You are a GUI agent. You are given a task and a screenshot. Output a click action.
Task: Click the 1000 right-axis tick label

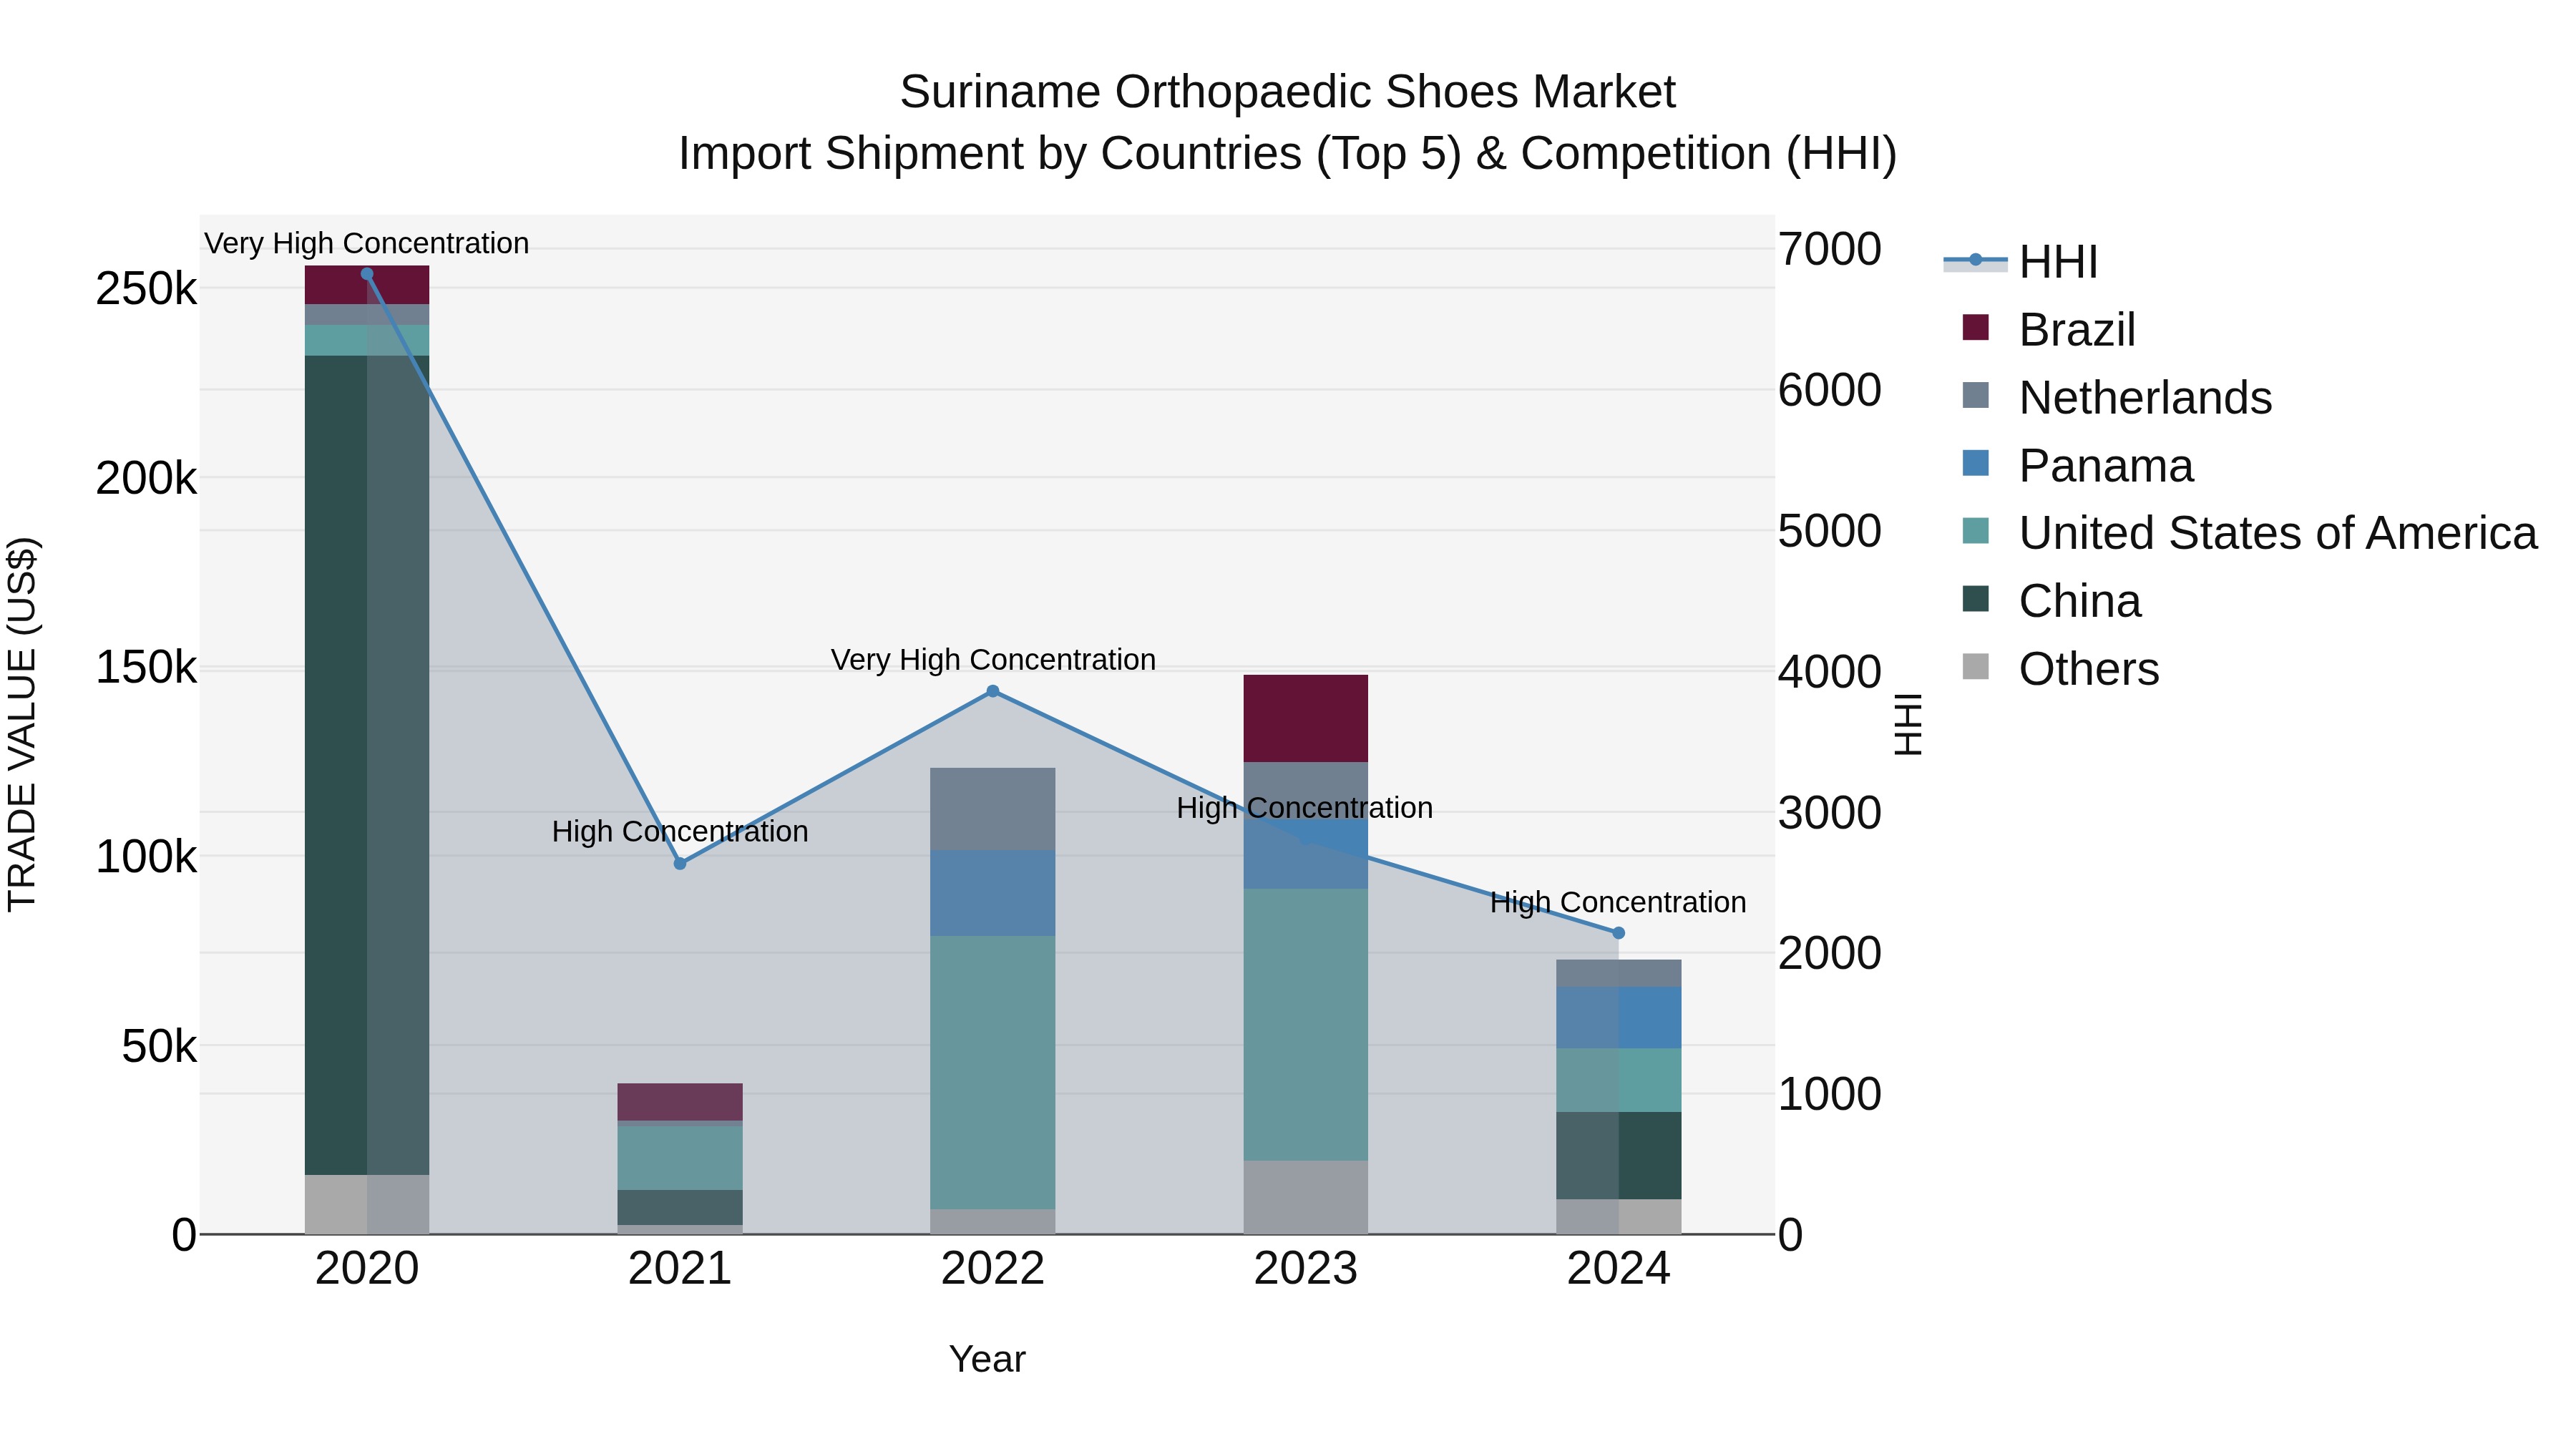(x=1830, y=1094)
